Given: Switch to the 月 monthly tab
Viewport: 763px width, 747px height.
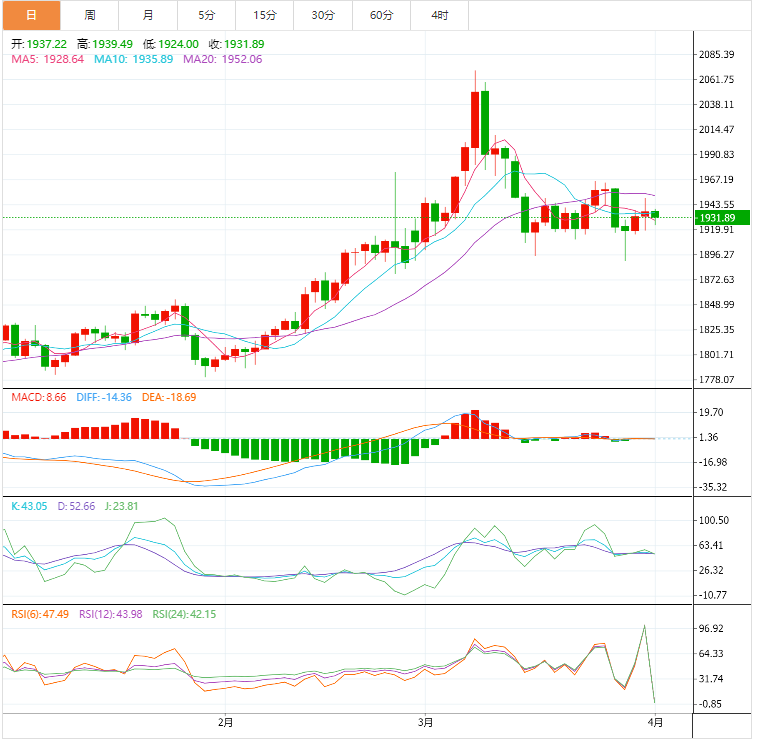Looking at the screenshot, I should tap(148, 16).
